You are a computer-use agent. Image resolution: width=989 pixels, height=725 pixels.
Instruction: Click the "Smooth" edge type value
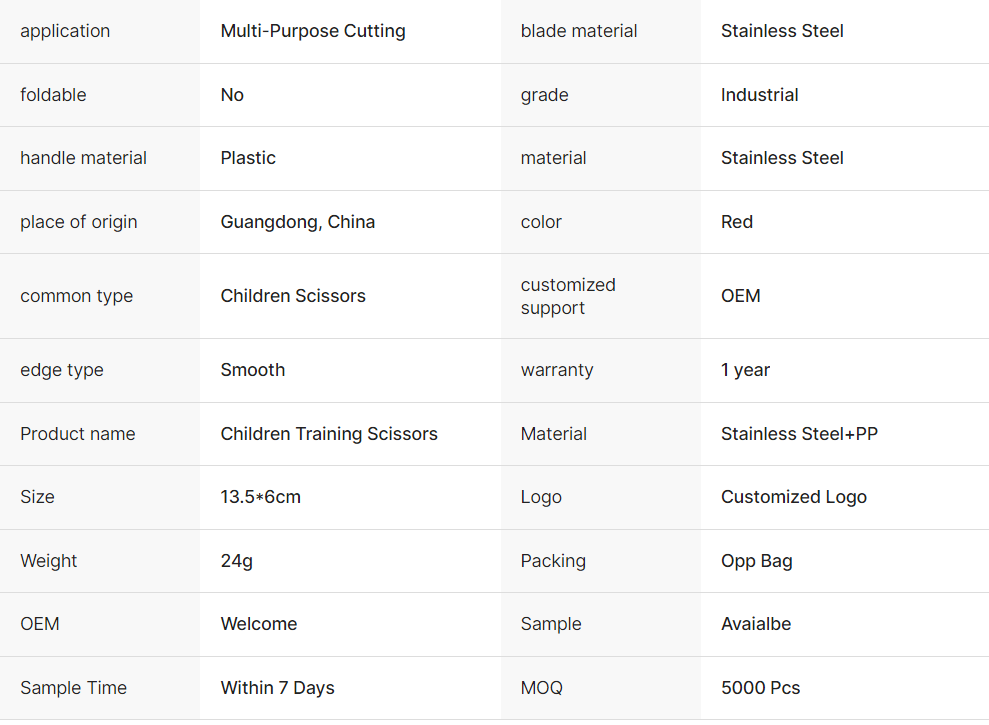[x=253, y=370]
